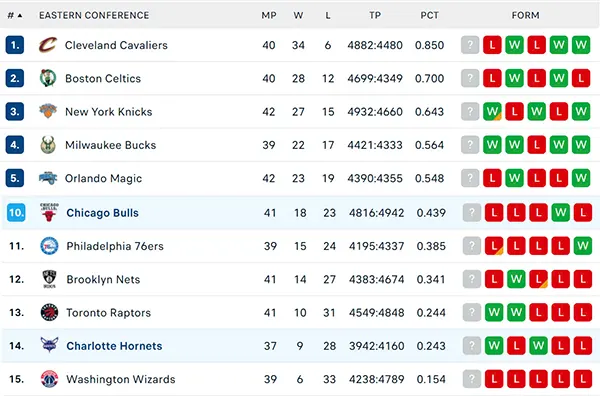This screenshot has height=396, width=600.
Task: Click the Boston Celtics team logo
Action: [x=48, y=78]
